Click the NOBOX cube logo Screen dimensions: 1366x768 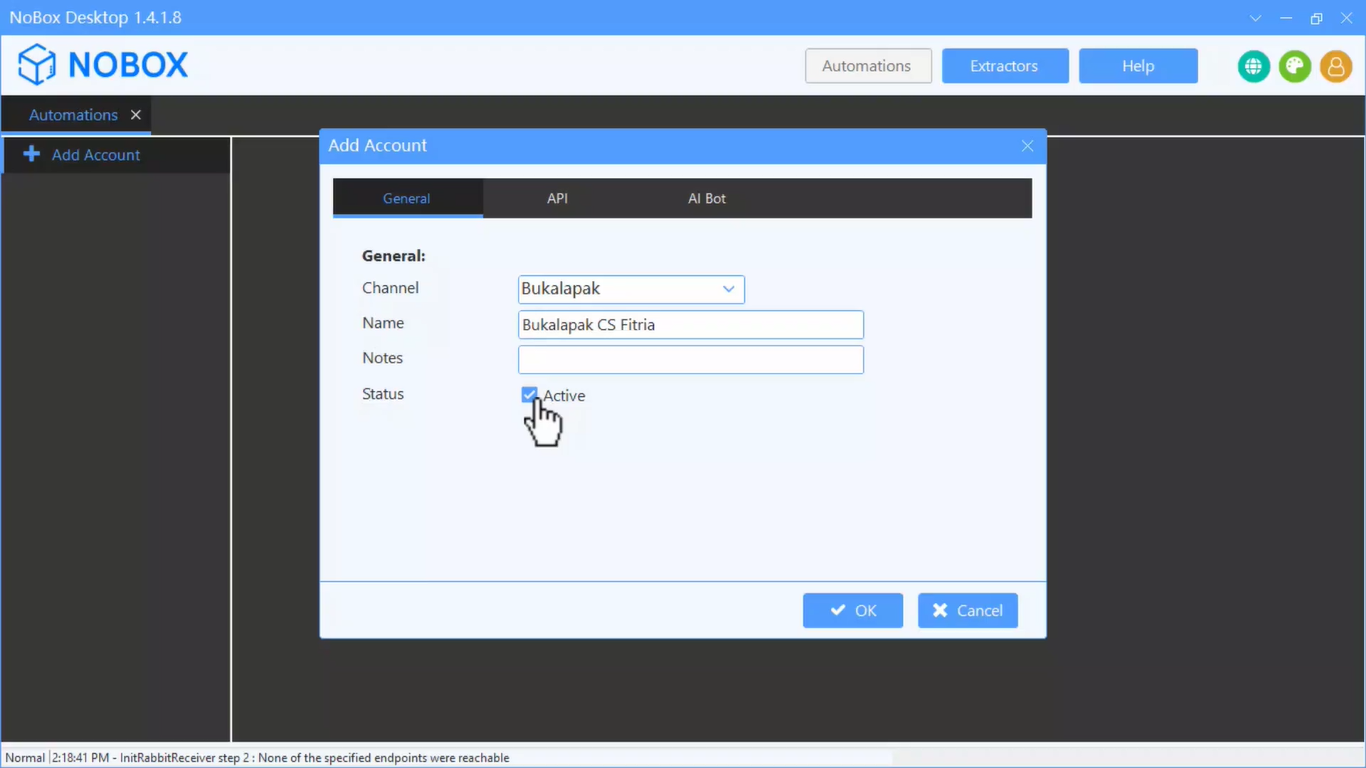click(37, 65)
